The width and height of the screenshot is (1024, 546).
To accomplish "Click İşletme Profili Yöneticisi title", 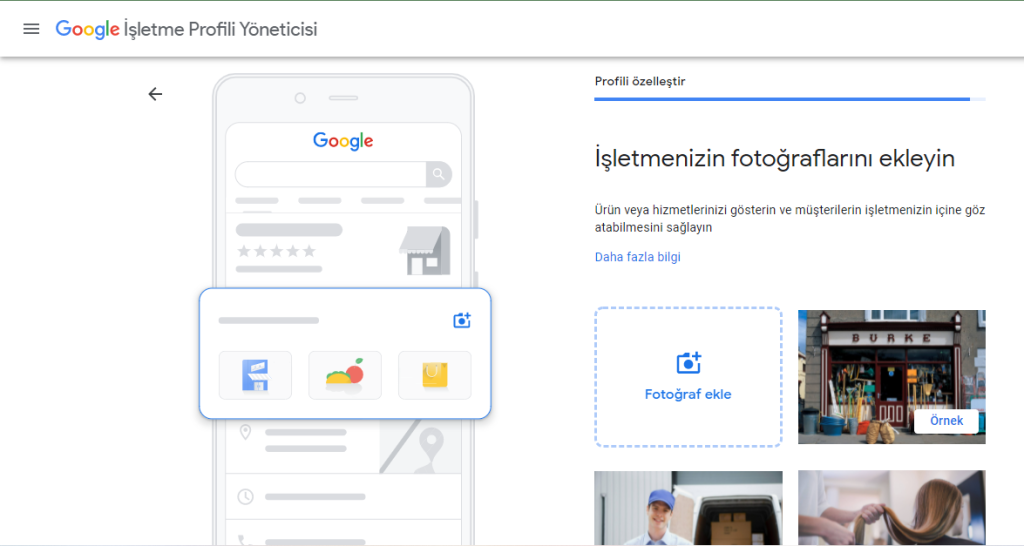I will (x=221, y=29).
